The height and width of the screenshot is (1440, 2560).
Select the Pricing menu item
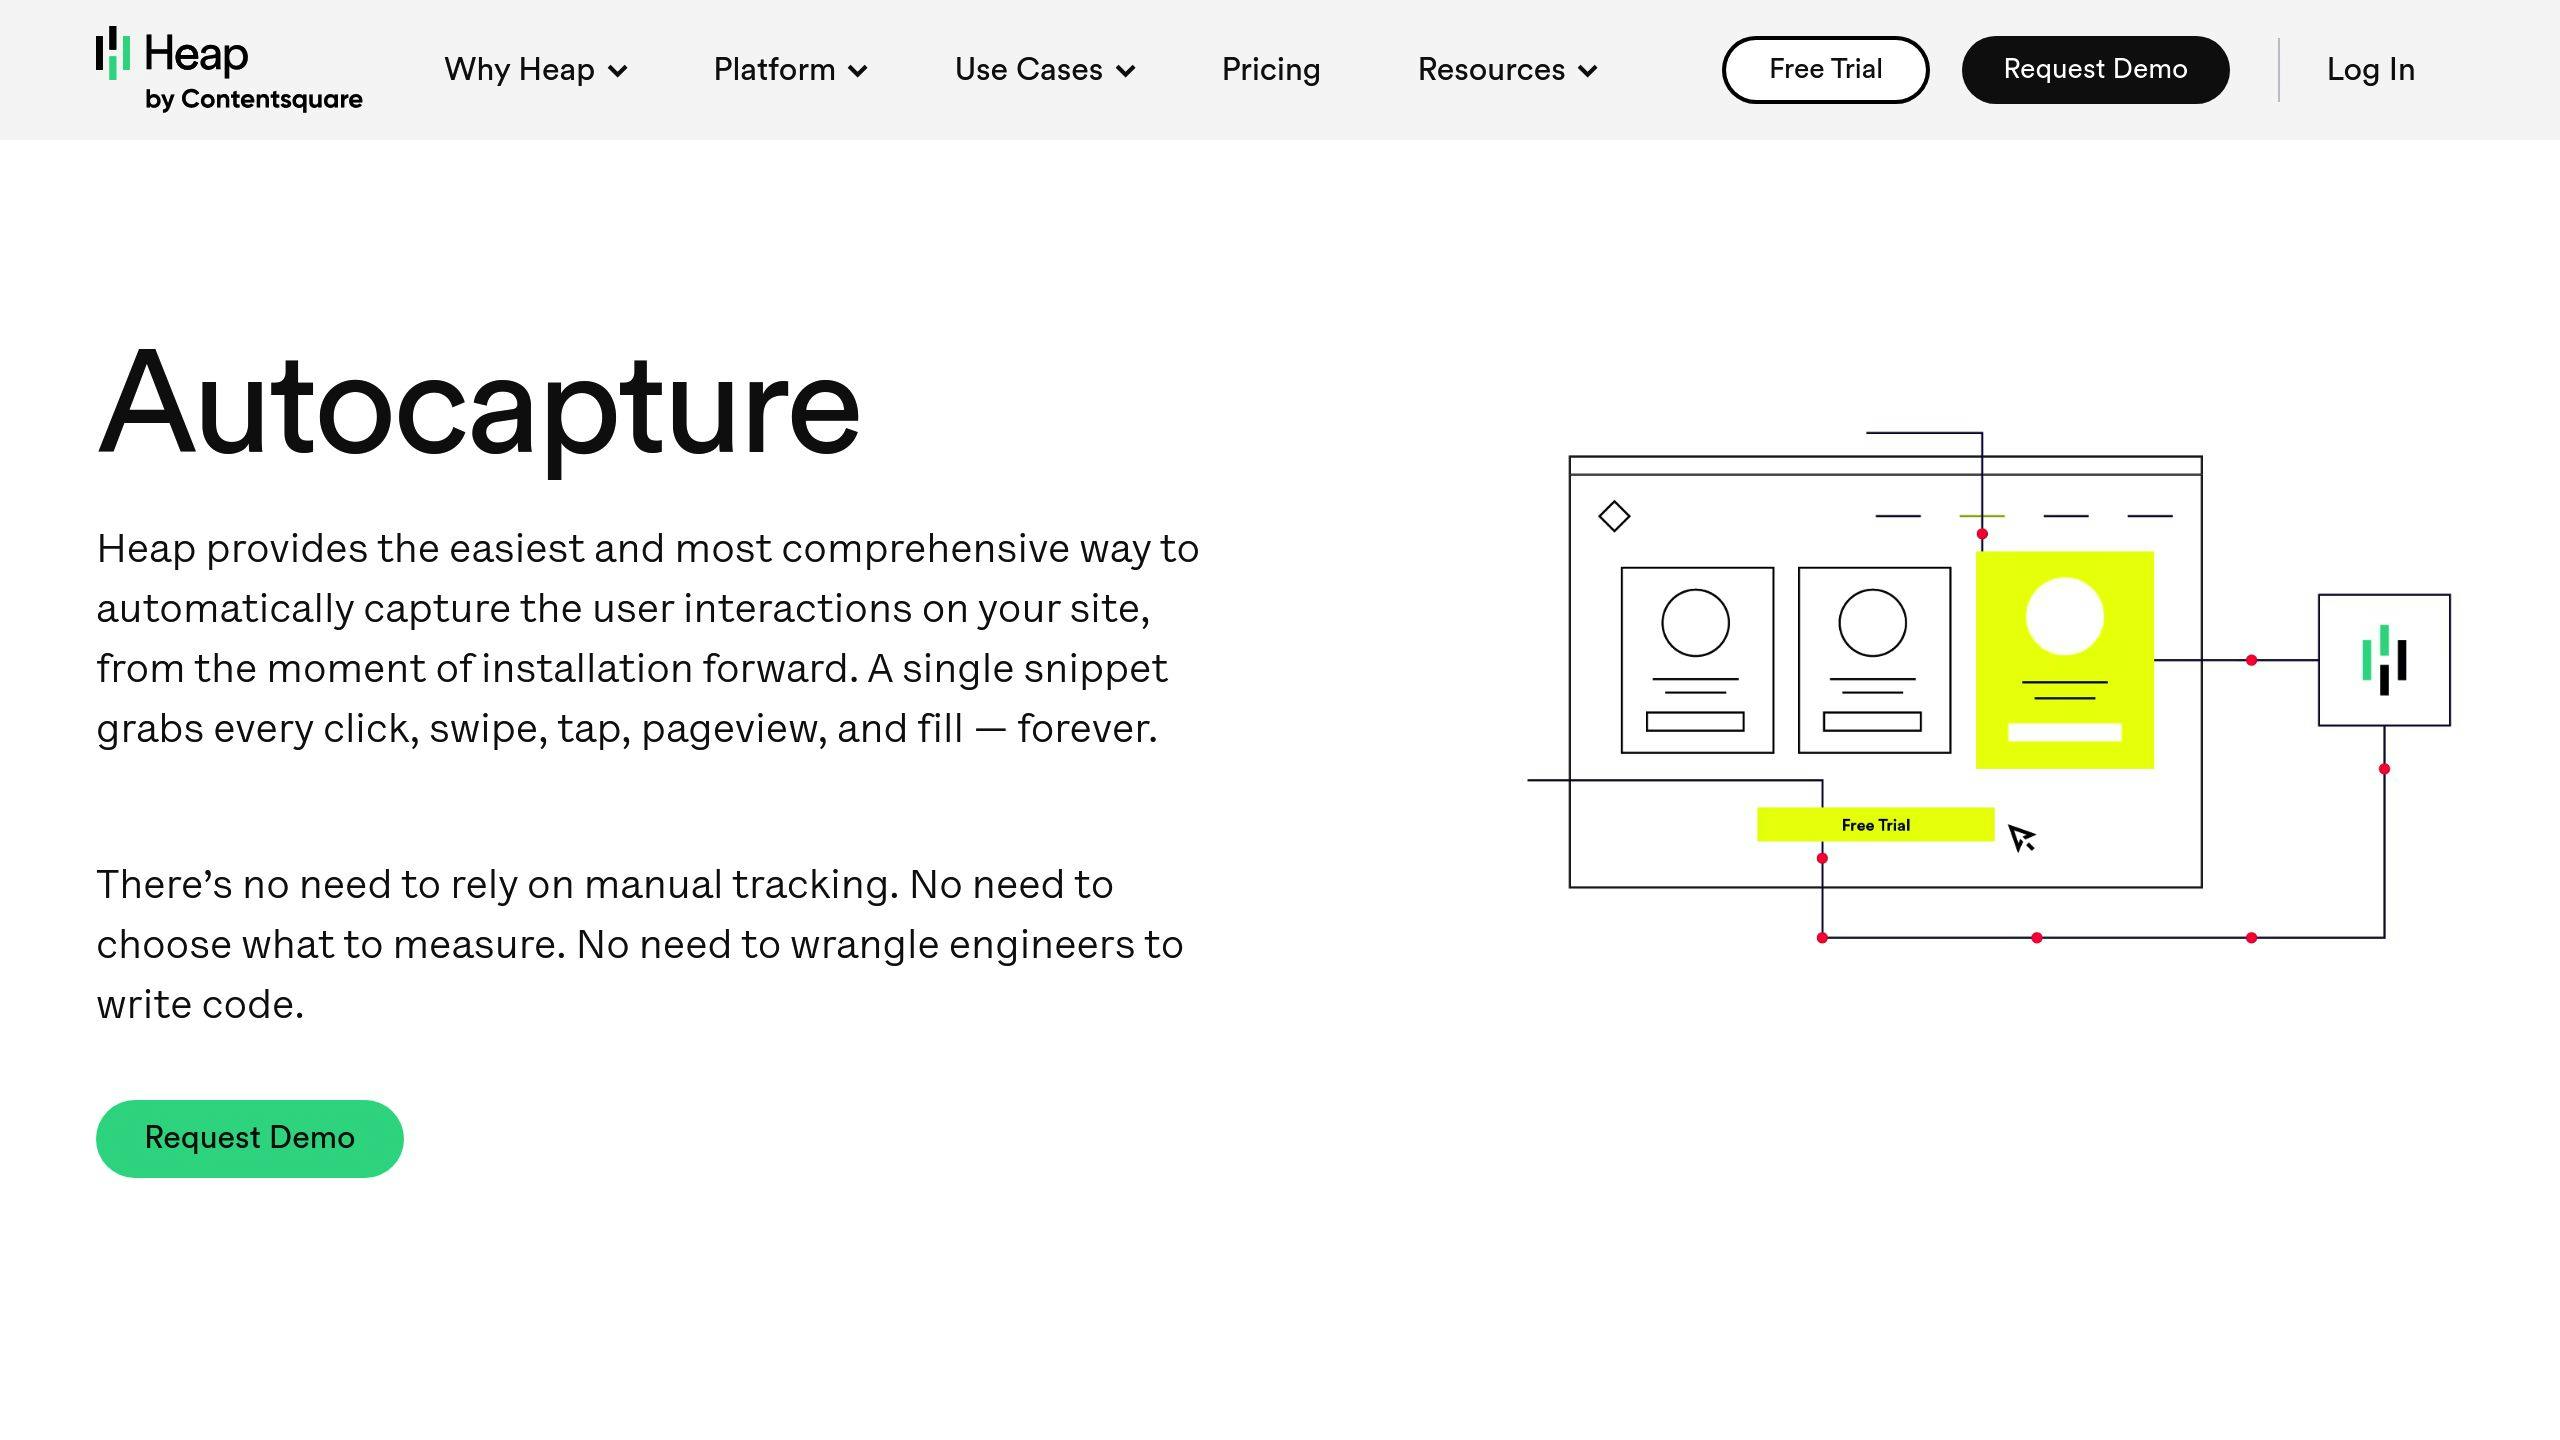[1271, 69]
